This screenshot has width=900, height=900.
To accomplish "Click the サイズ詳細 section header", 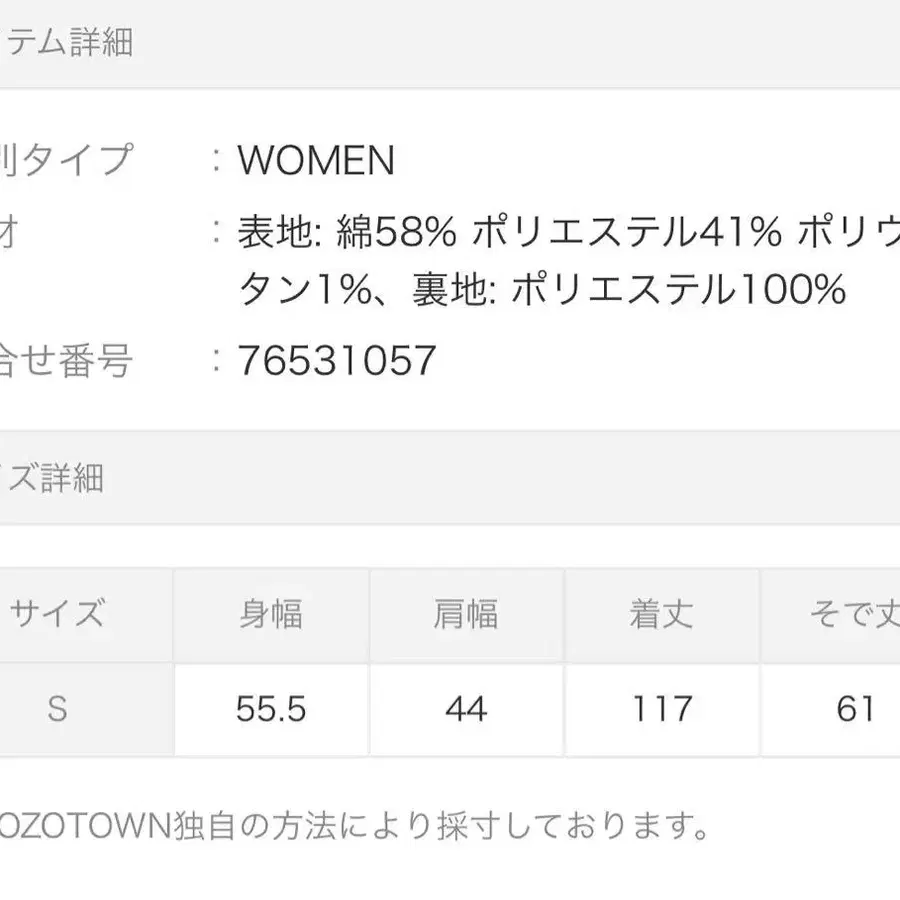I will [52, 477].
